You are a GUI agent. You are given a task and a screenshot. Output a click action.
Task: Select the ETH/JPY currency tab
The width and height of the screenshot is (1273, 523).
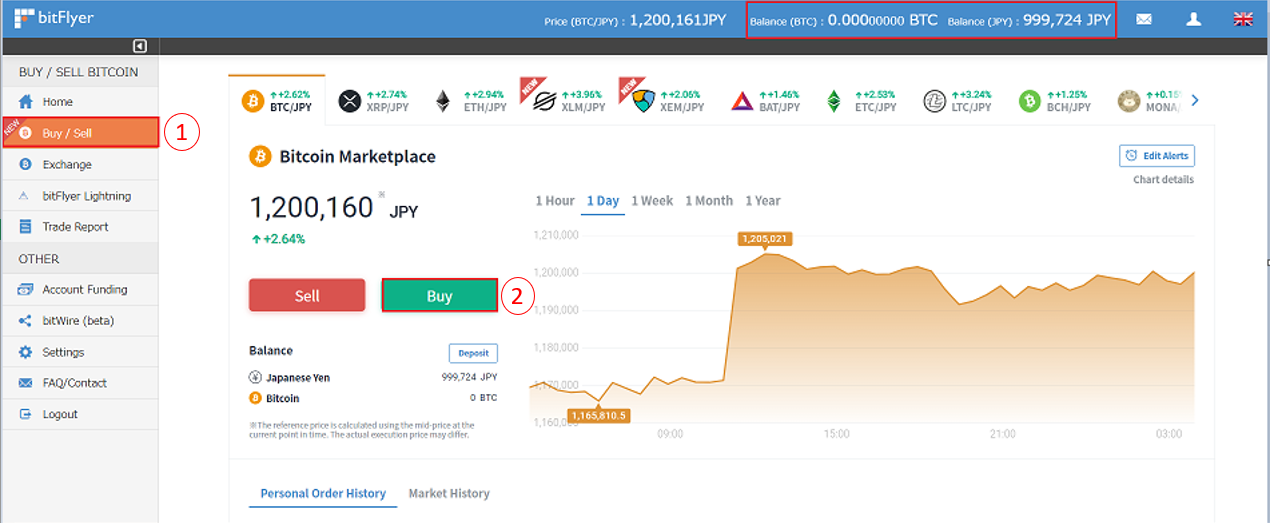pos(471,100)
